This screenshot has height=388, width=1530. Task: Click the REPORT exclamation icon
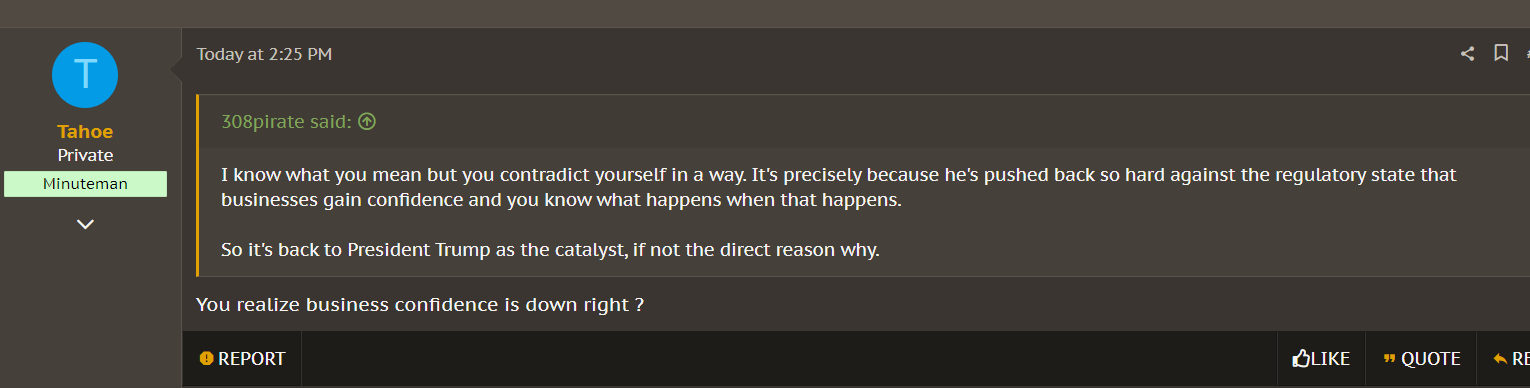coord(207,358)
